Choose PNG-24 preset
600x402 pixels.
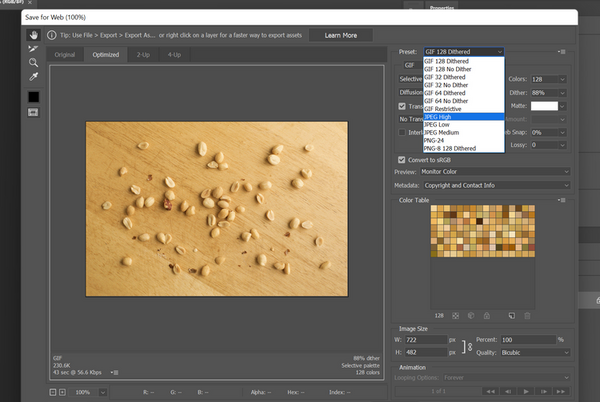pos(464,140)
